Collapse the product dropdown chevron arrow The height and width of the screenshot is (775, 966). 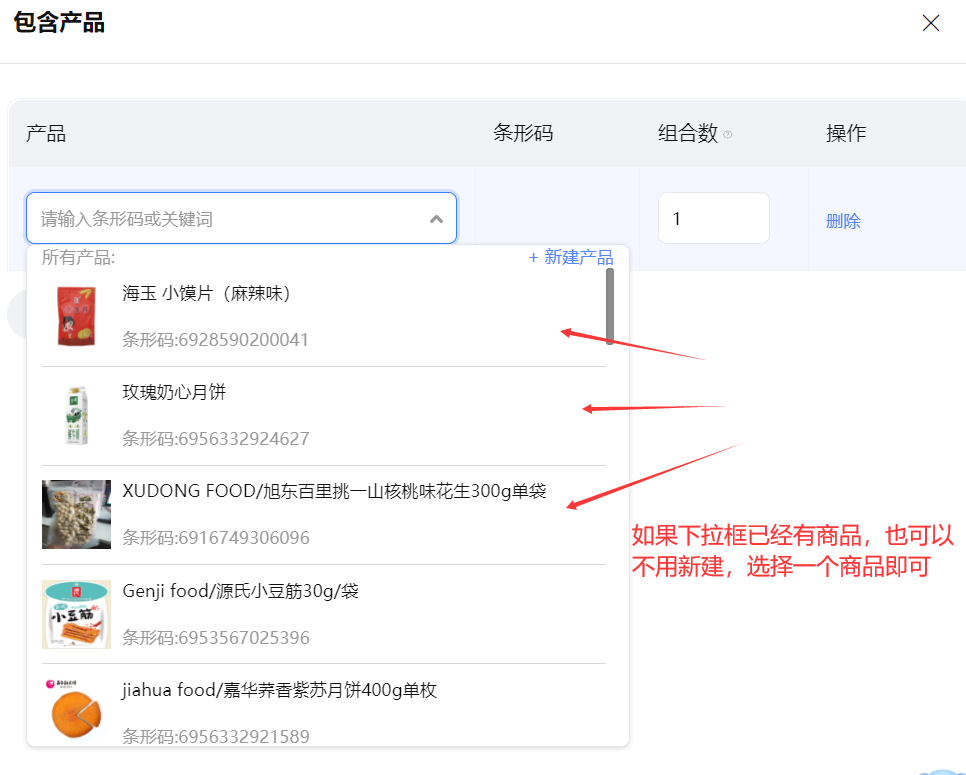coord(436,219)
